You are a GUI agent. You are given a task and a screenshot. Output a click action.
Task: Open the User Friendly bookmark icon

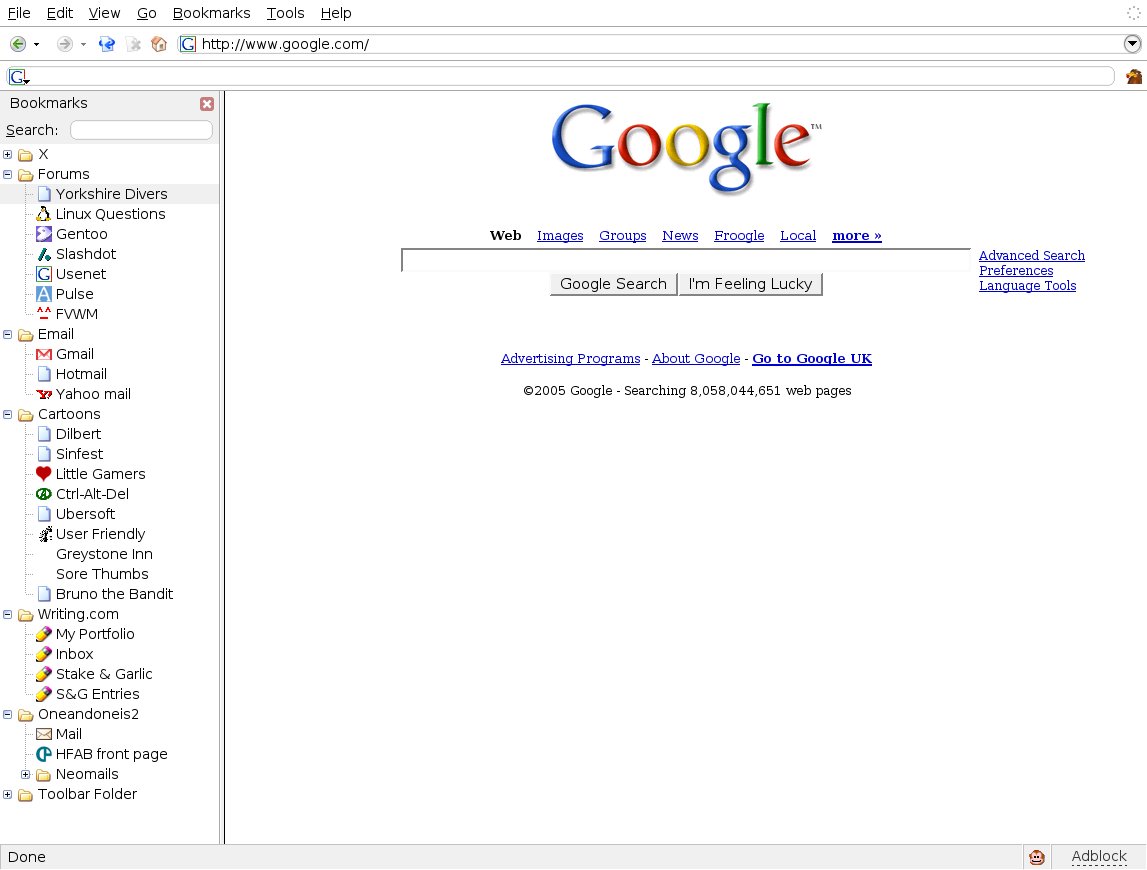[x=45, y=534]
